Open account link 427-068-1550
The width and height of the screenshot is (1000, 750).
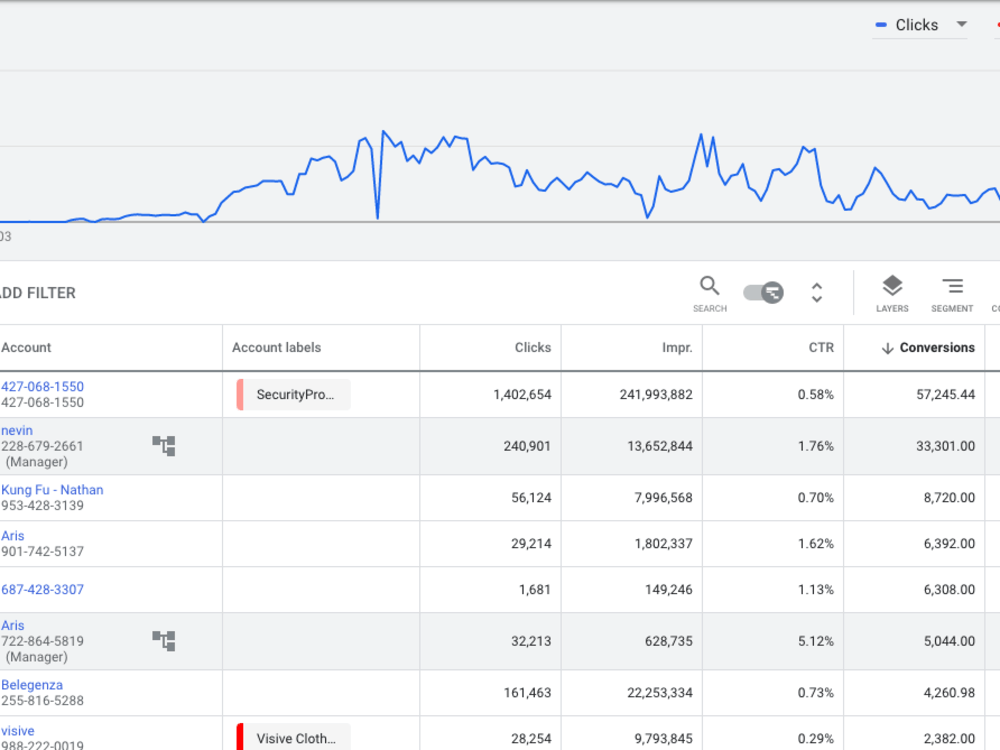pos(42,386)
